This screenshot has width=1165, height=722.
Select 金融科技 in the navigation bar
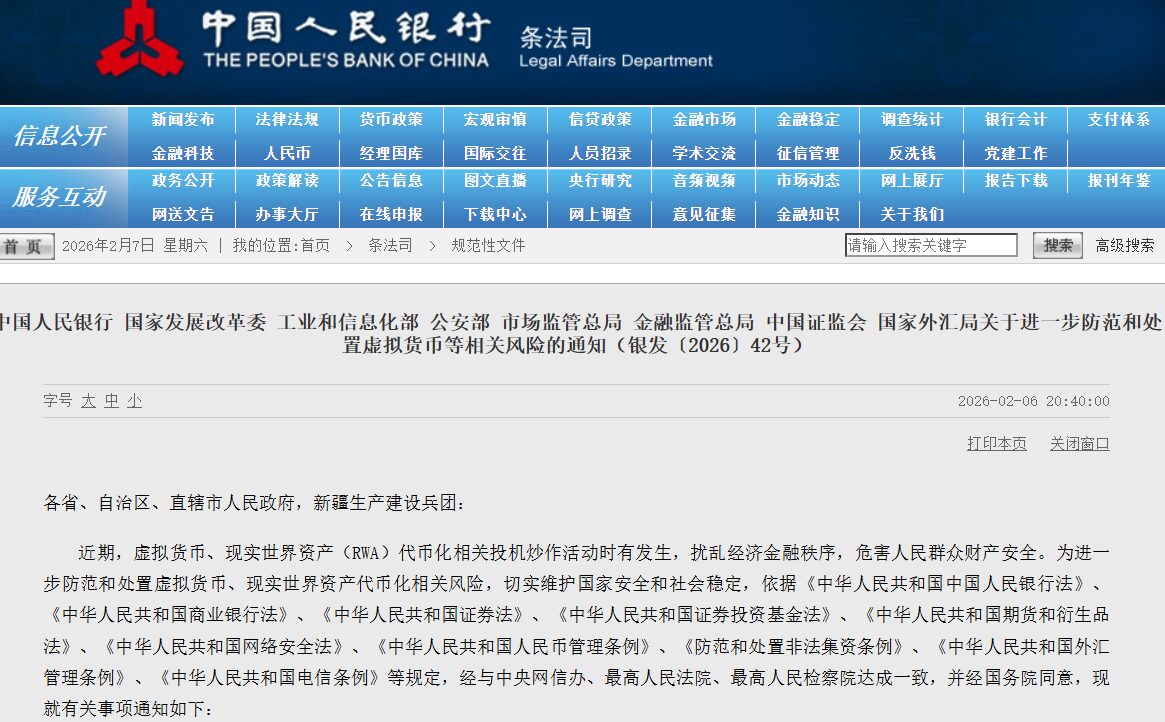(183, 154)
